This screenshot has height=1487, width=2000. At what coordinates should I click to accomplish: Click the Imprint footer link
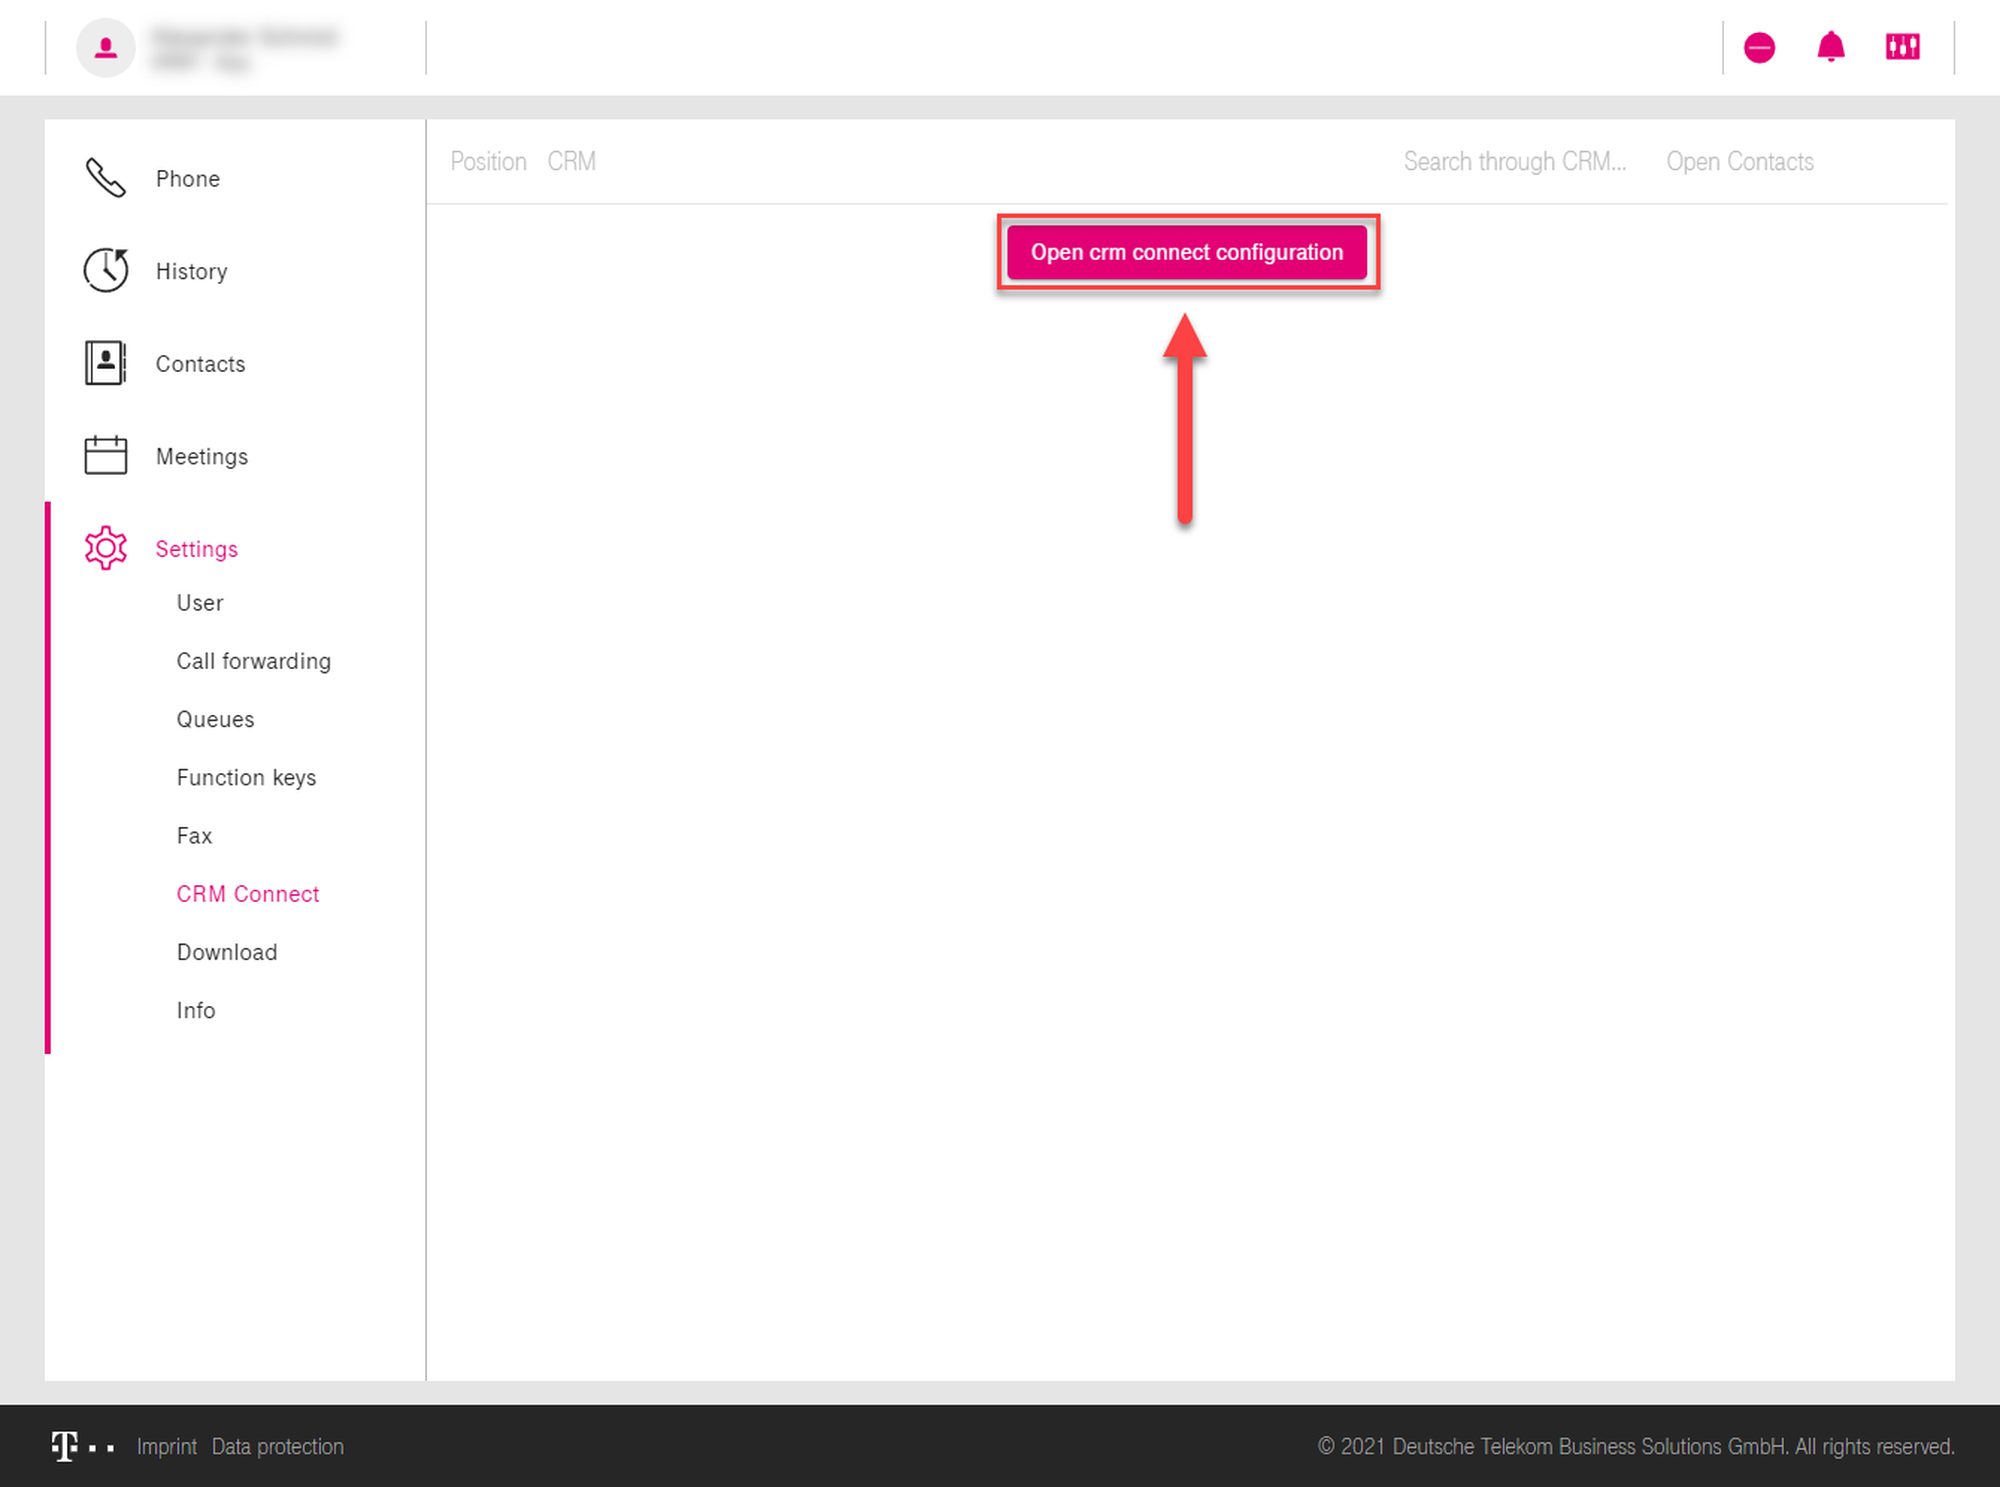pos(167,1446)
